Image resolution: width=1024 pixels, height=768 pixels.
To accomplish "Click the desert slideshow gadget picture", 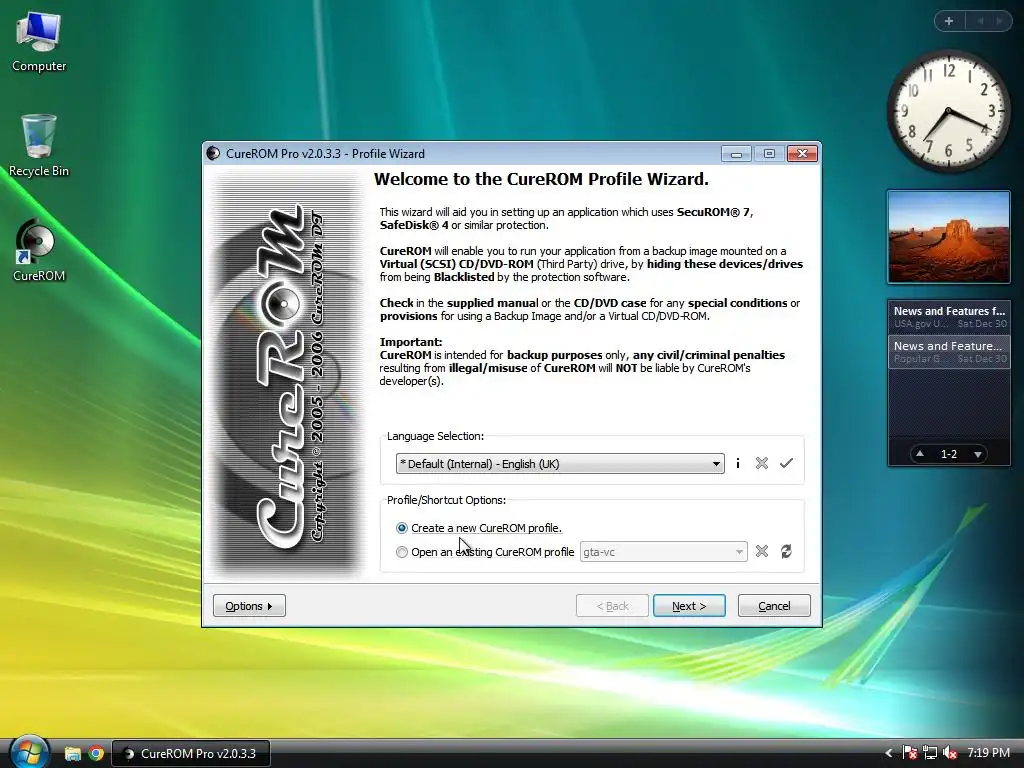I will point(948,237).
